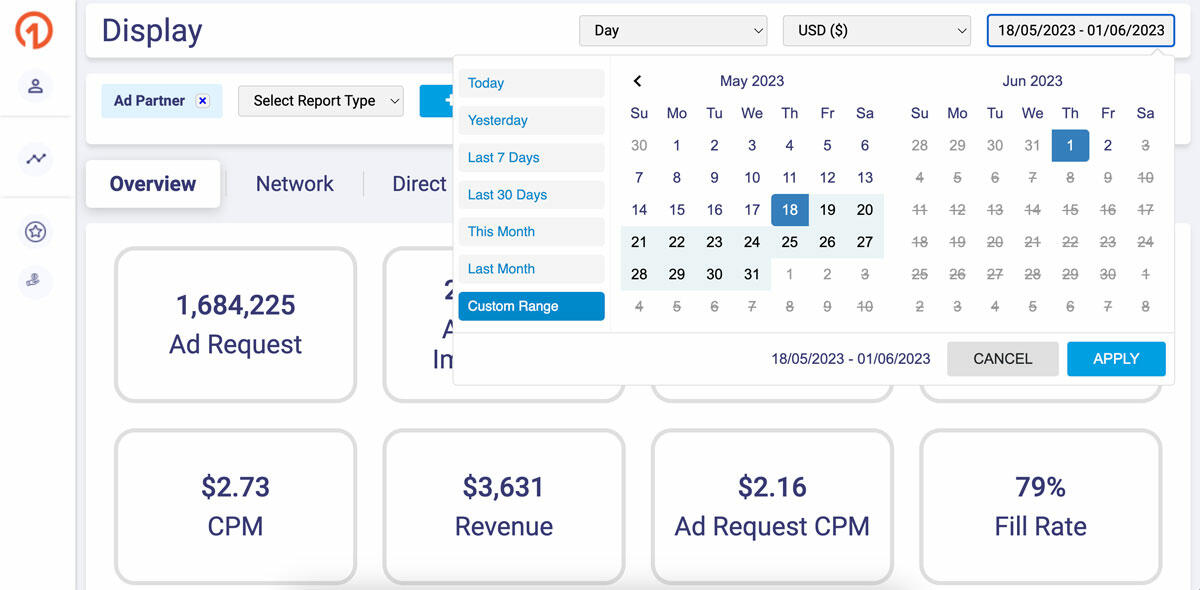
Task: Open the USD ($) currency dropdown
Action: pos(876,31)
